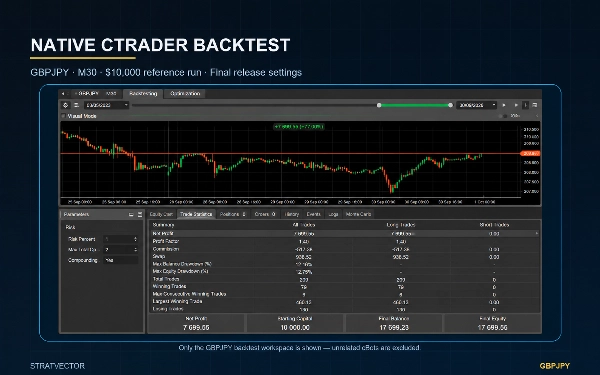Start the backtest with first play button
The width and height of the screenshot is (600, 375).
(x=504, y=105)
